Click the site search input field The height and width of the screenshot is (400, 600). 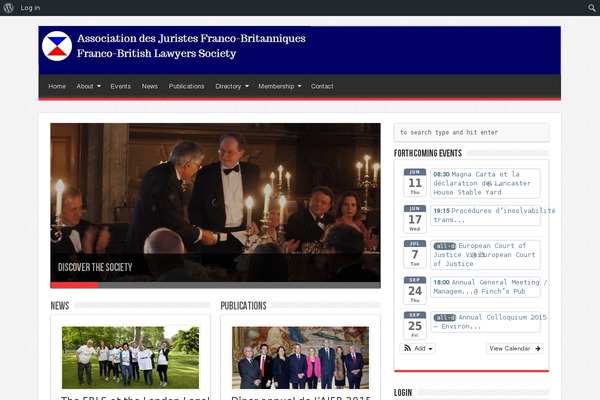[471, 132]
